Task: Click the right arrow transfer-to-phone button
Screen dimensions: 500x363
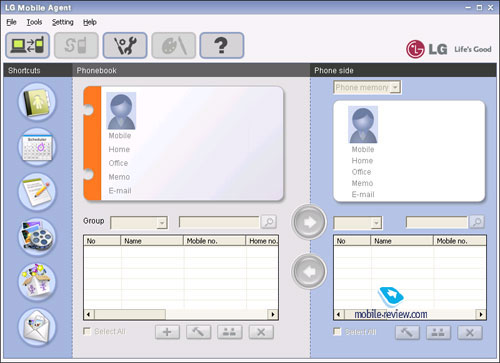Action: tap(309, 222)
